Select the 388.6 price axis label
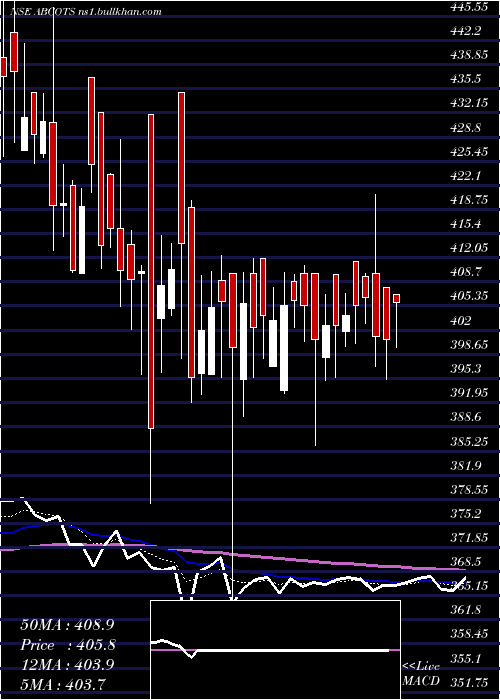500x700 pixels. pos(464,417)
